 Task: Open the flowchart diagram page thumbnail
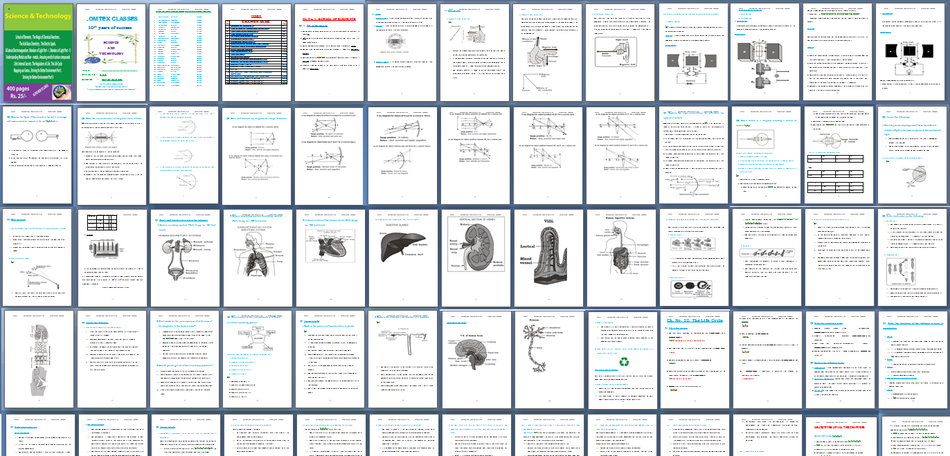coord(257,360)
